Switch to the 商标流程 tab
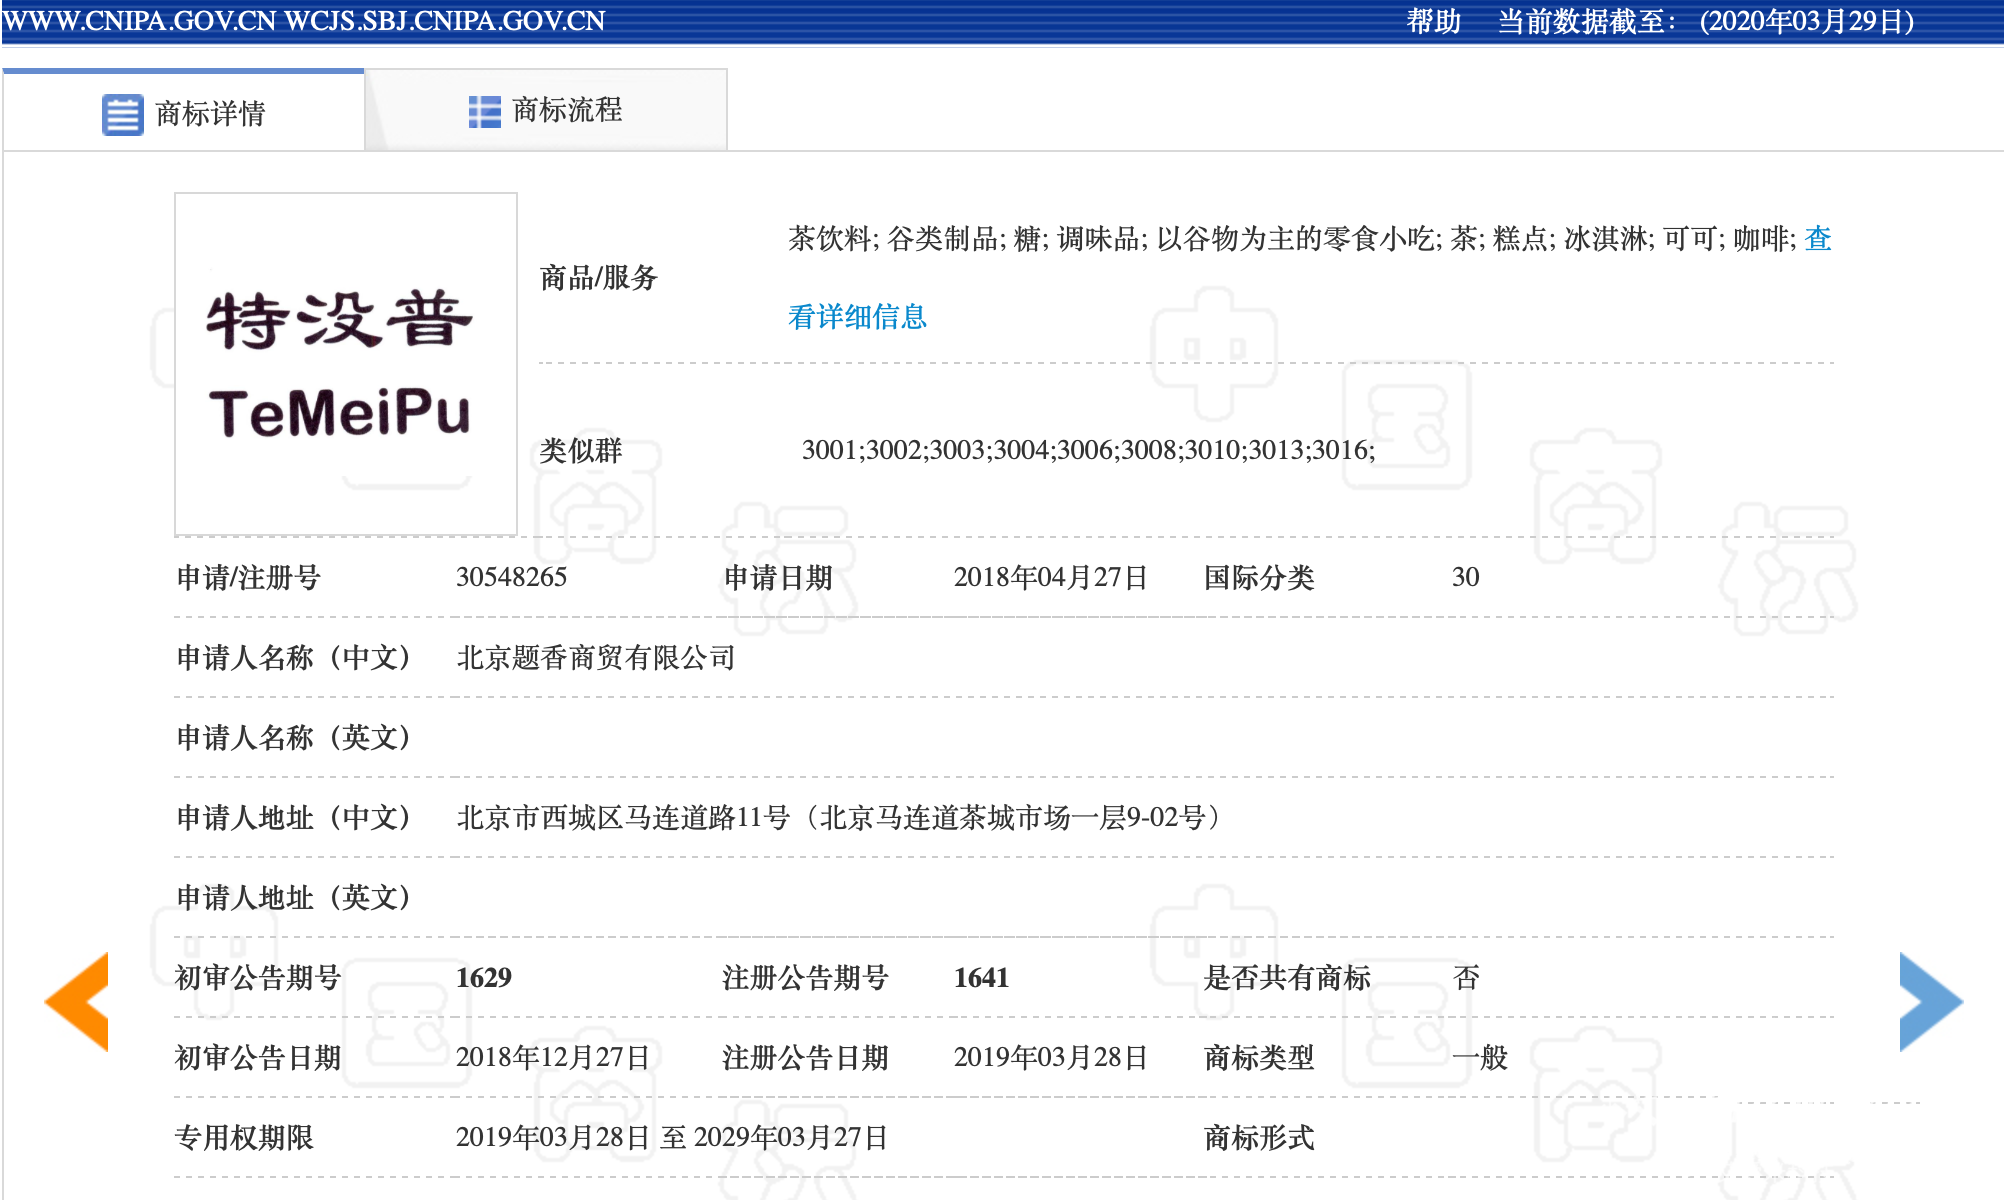This screenshot has width=2004, height=1200. click(546, 110)
